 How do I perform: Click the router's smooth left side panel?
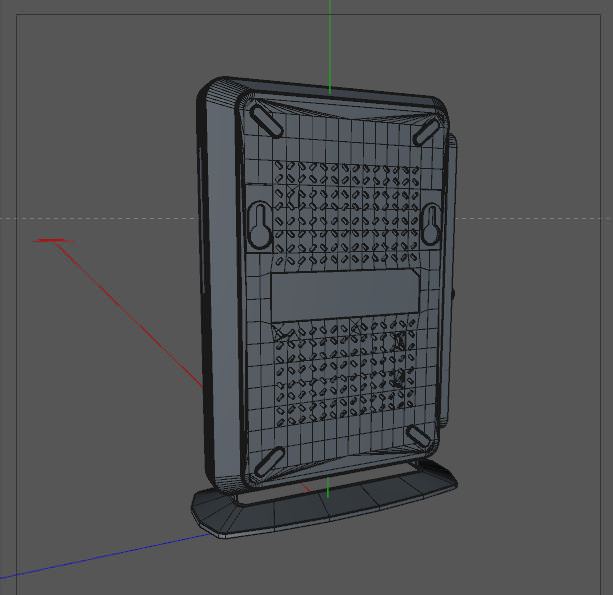[x=223, y=289]
